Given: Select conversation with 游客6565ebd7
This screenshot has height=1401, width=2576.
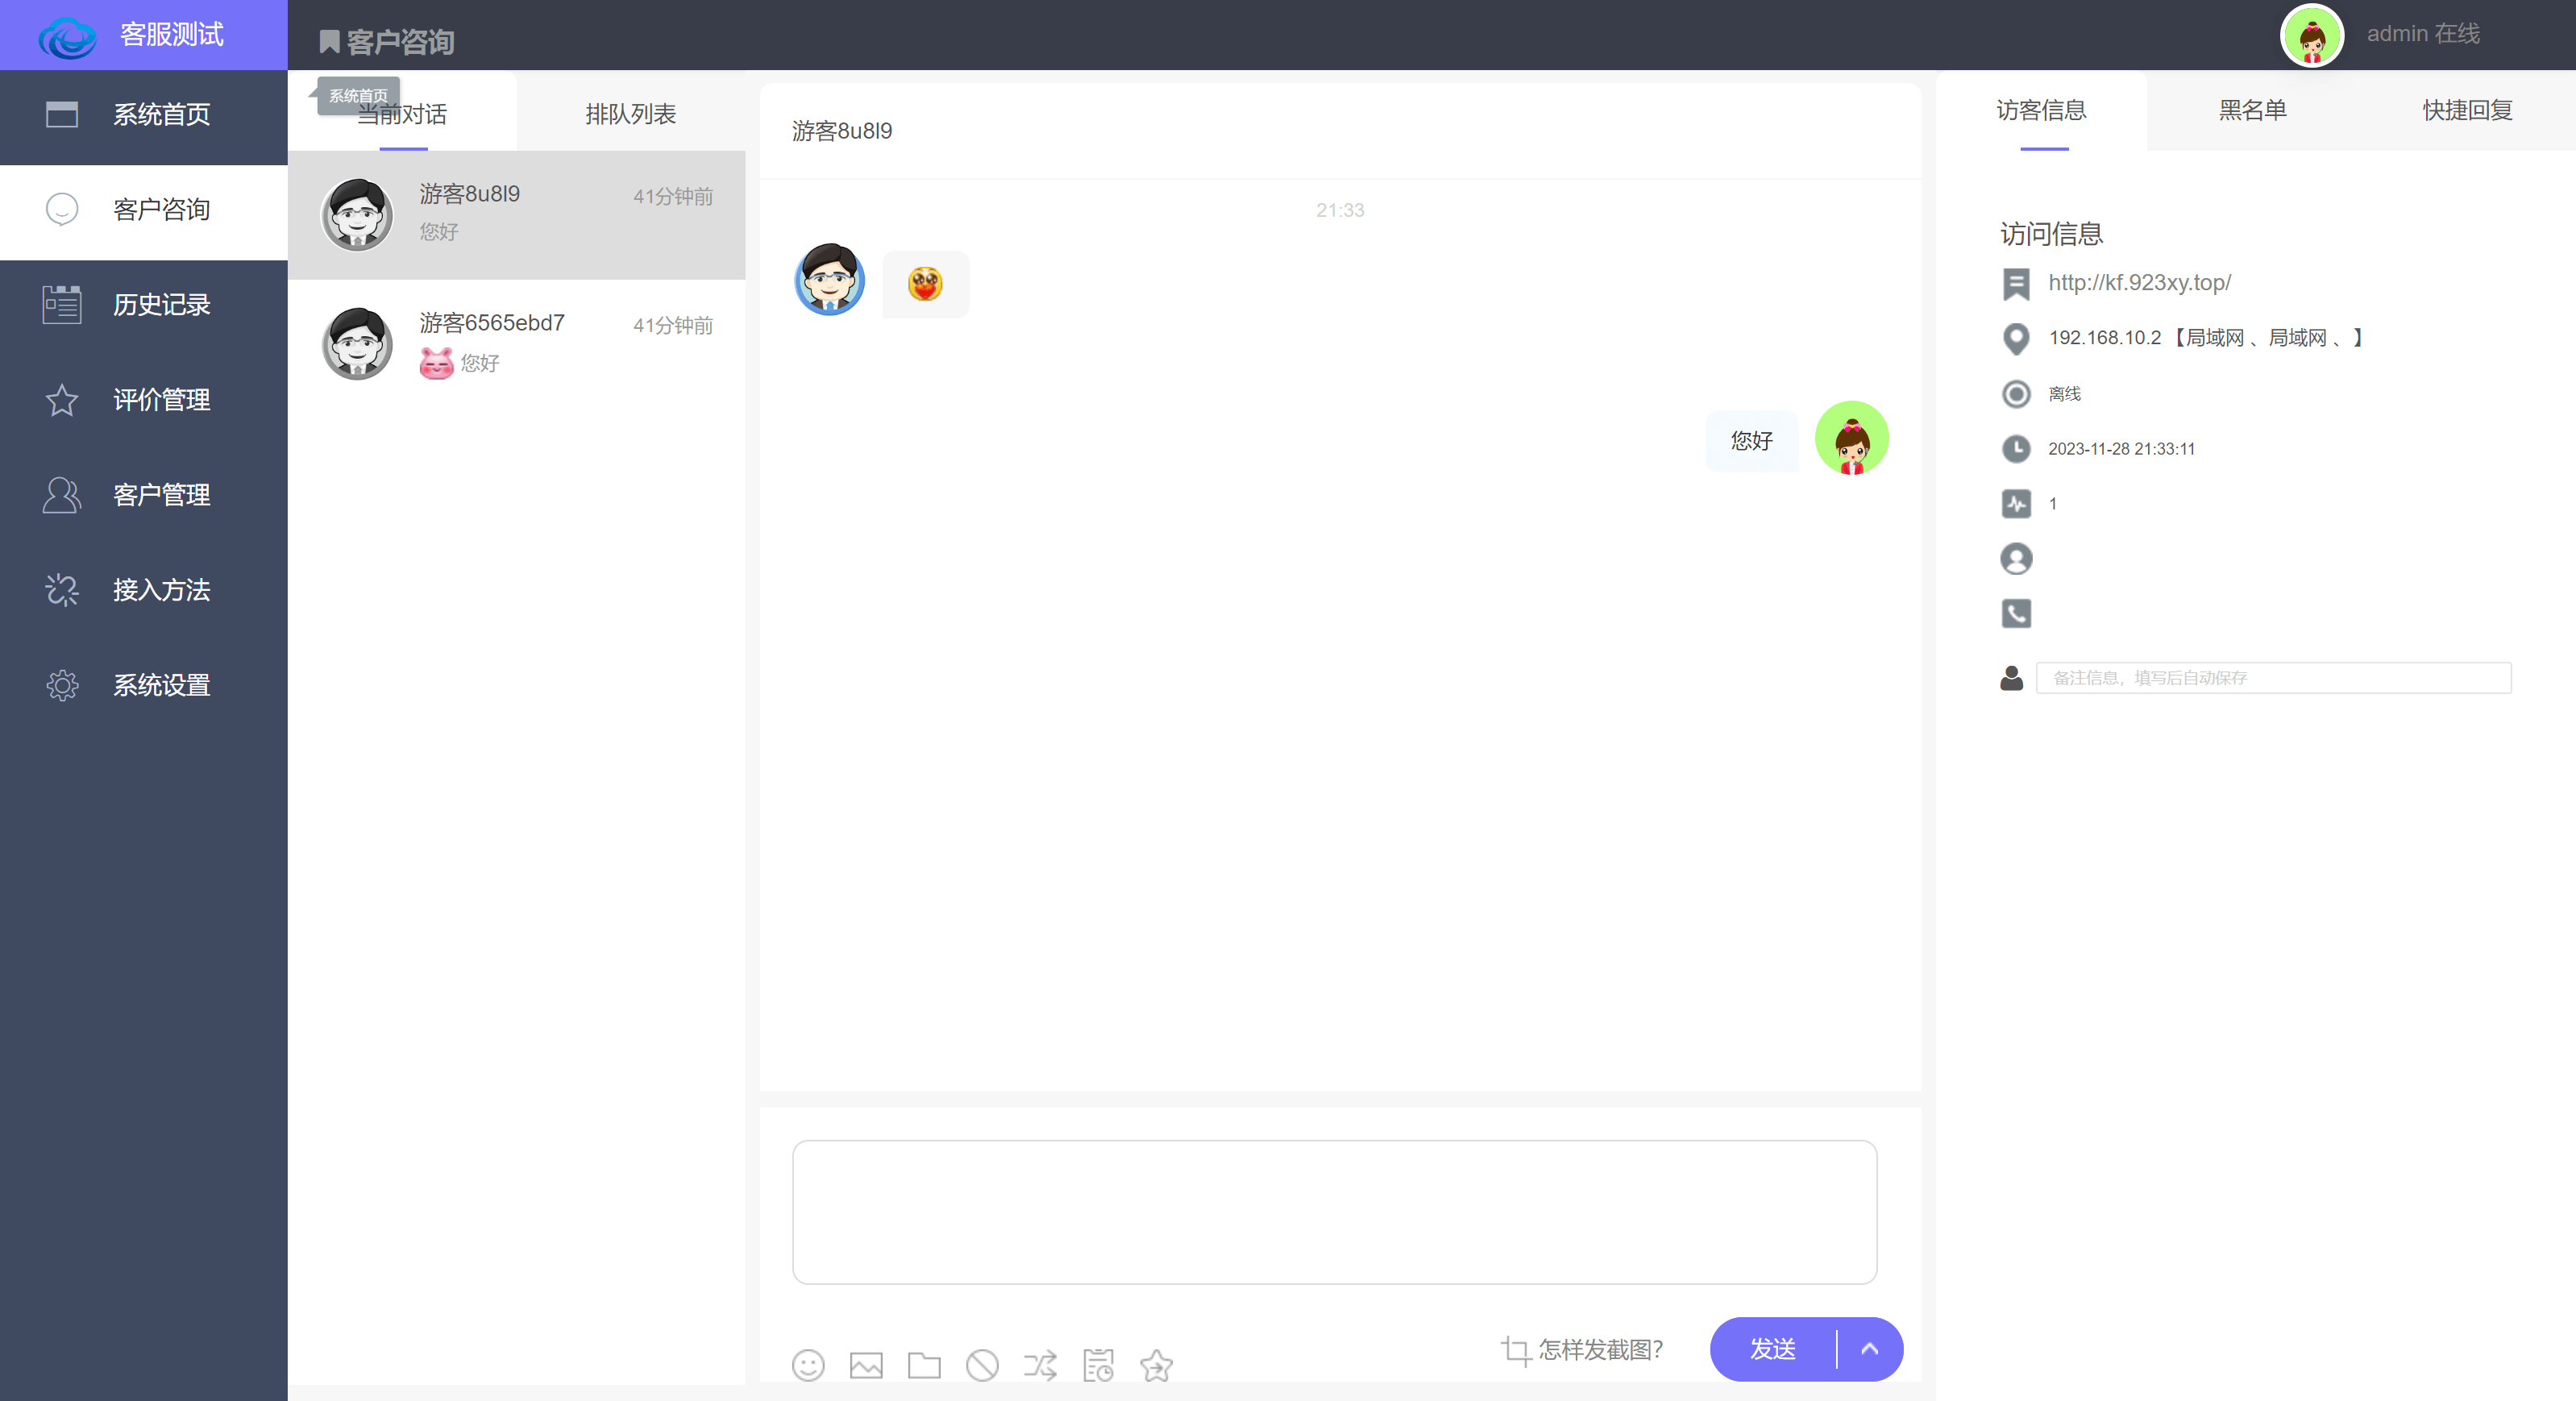Looking at the screenshot, I should [517, 343].
